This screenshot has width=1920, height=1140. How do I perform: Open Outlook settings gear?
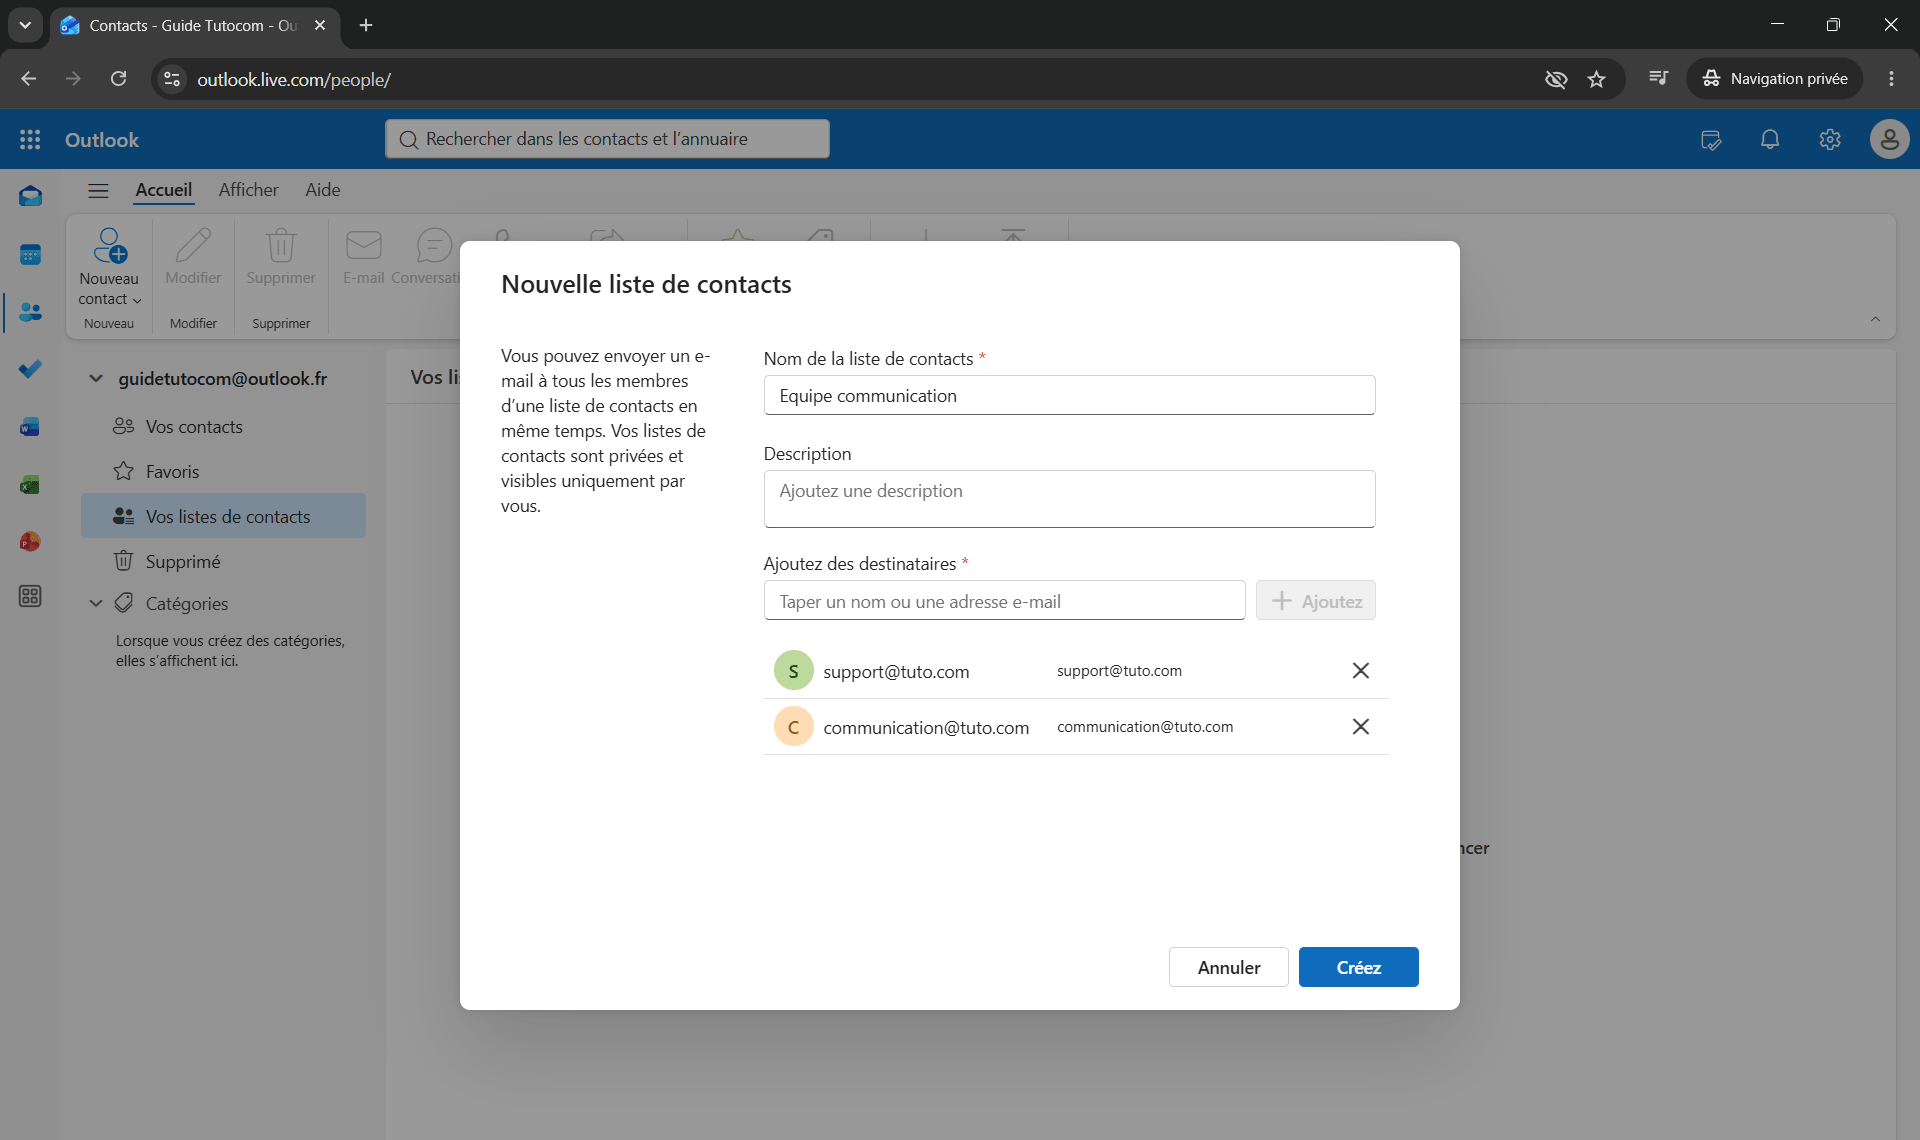(x=1830, y=140)
